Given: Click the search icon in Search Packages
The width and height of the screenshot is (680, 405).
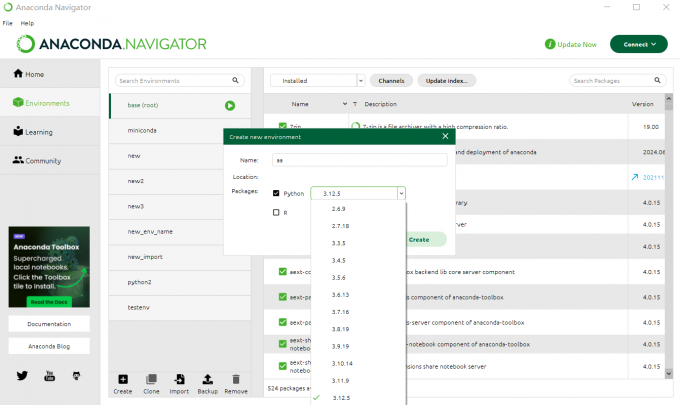Looking at the screenshot, I should 657,80.
